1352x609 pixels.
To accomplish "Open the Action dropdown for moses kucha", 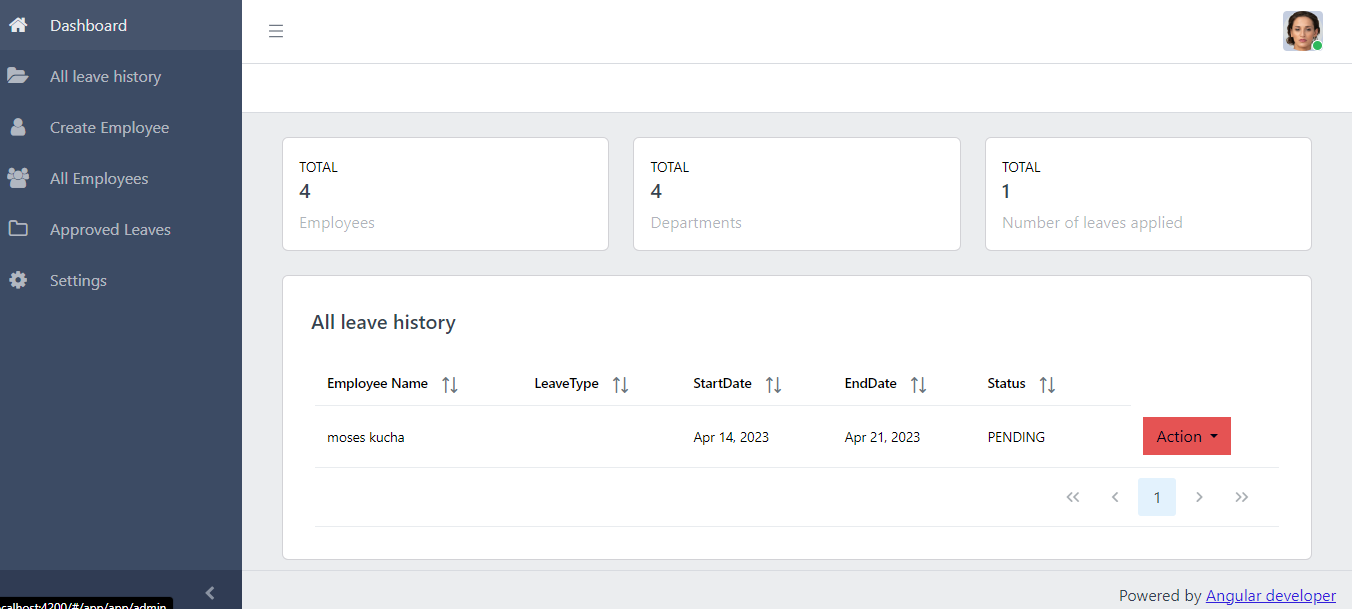I will 1186,436.
